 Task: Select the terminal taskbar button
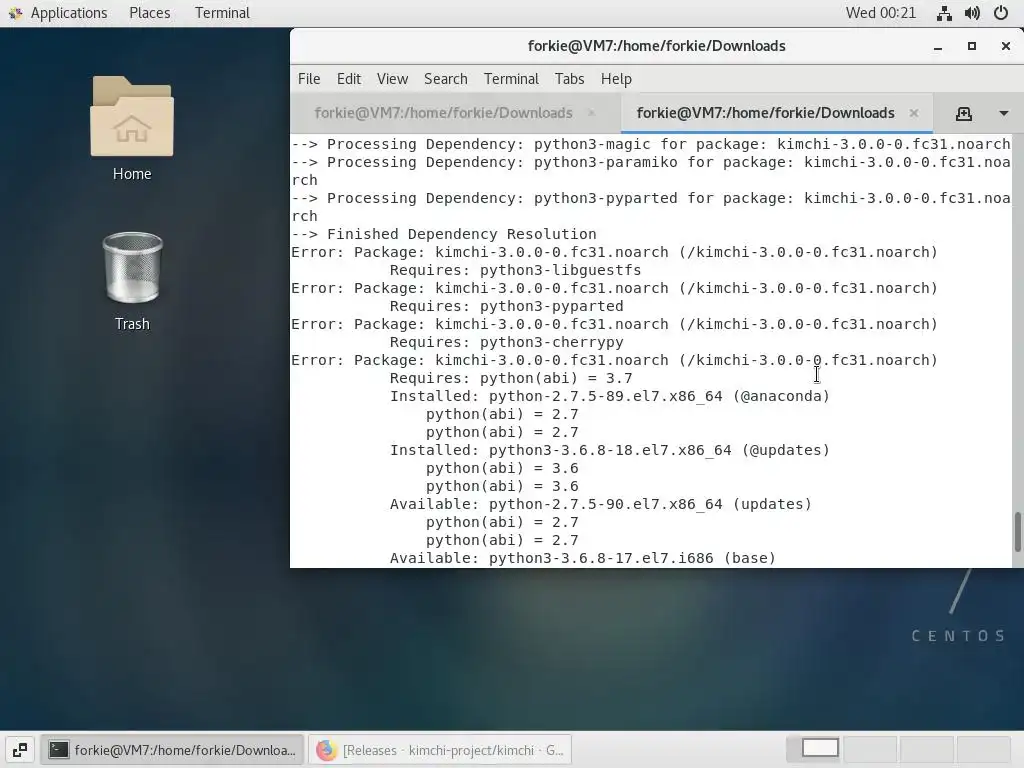point(173,750)
